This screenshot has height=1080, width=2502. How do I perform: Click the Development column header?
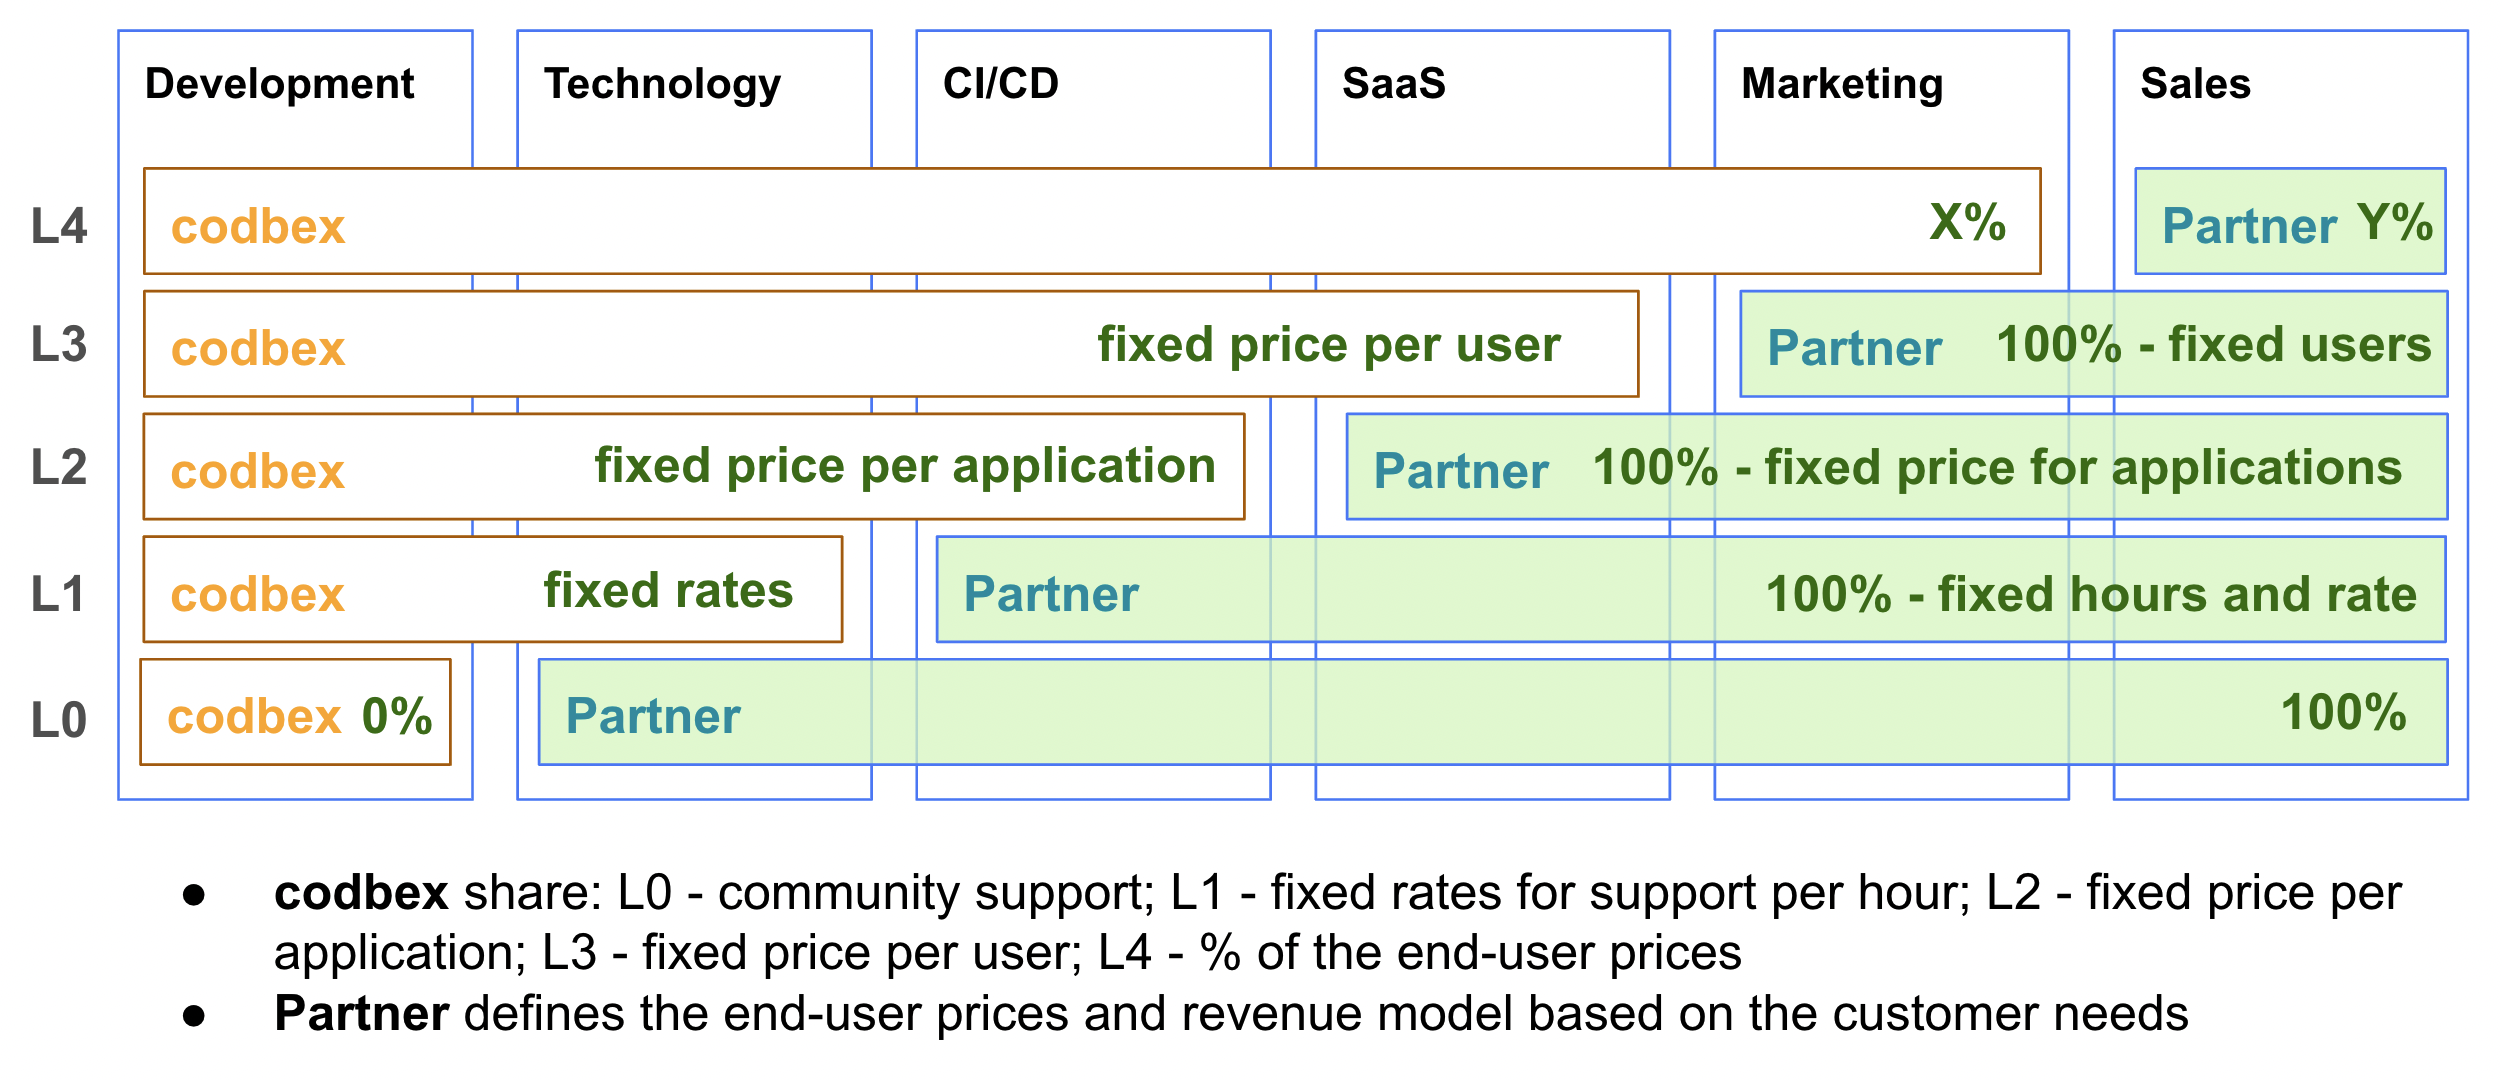tap(279, 84)
